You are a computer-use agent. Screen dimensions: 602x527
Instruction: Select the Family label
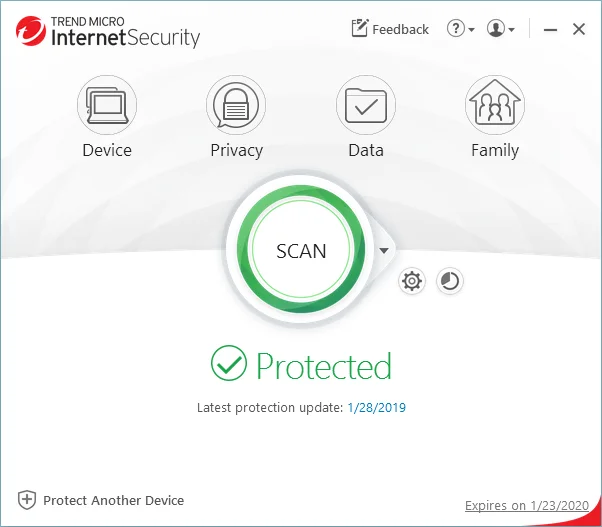495,150
